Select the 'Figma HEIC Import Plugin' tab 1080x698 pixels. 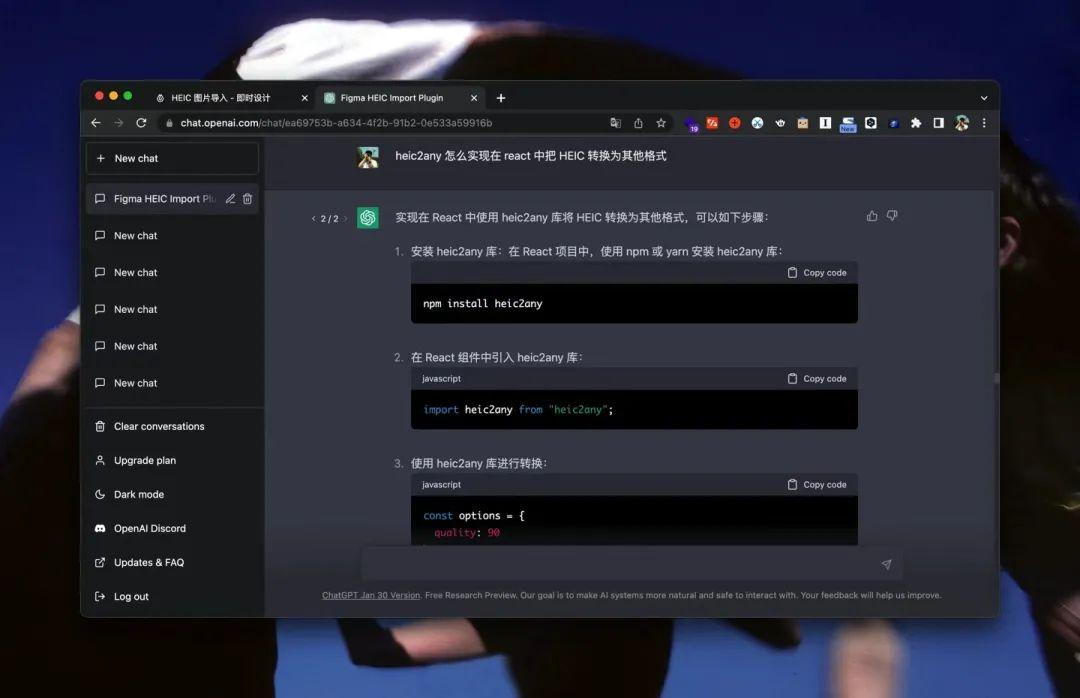[x=400, y=98]
